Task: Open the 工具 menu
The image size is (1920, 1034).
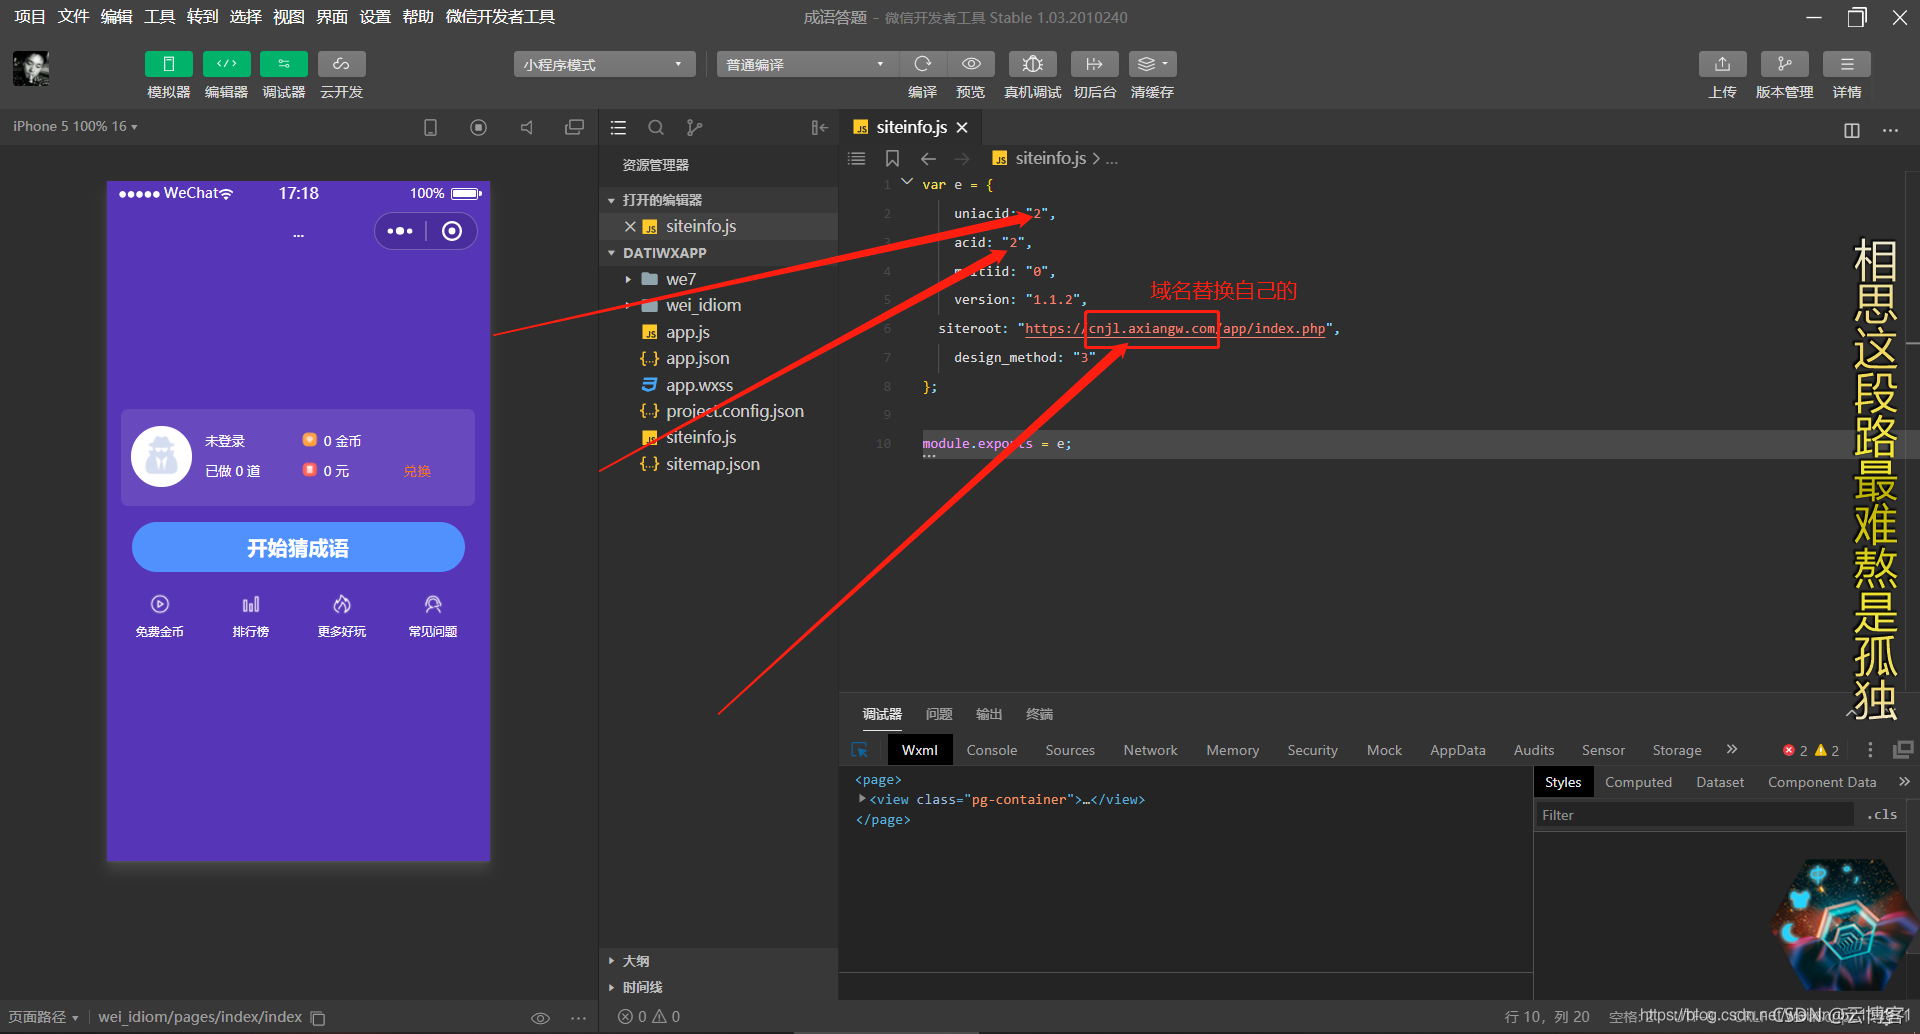Action: (x=159, y=17)
